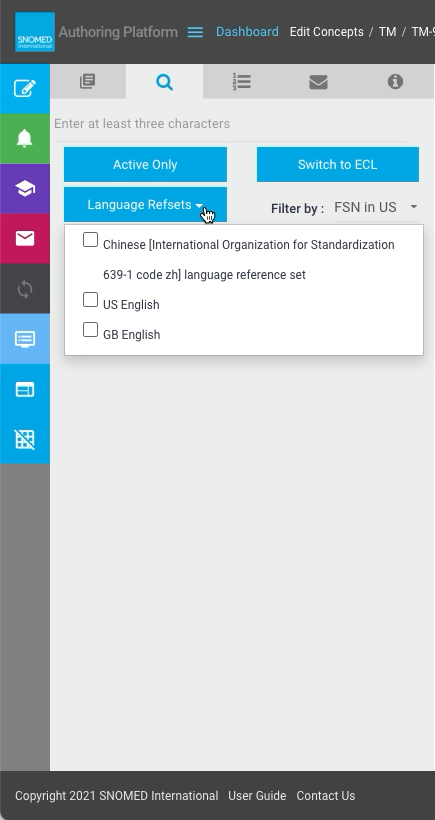Enable the US English checkbox
This screenshot has height=820, width=435.
pyautogui.click(x=90, y=300)
